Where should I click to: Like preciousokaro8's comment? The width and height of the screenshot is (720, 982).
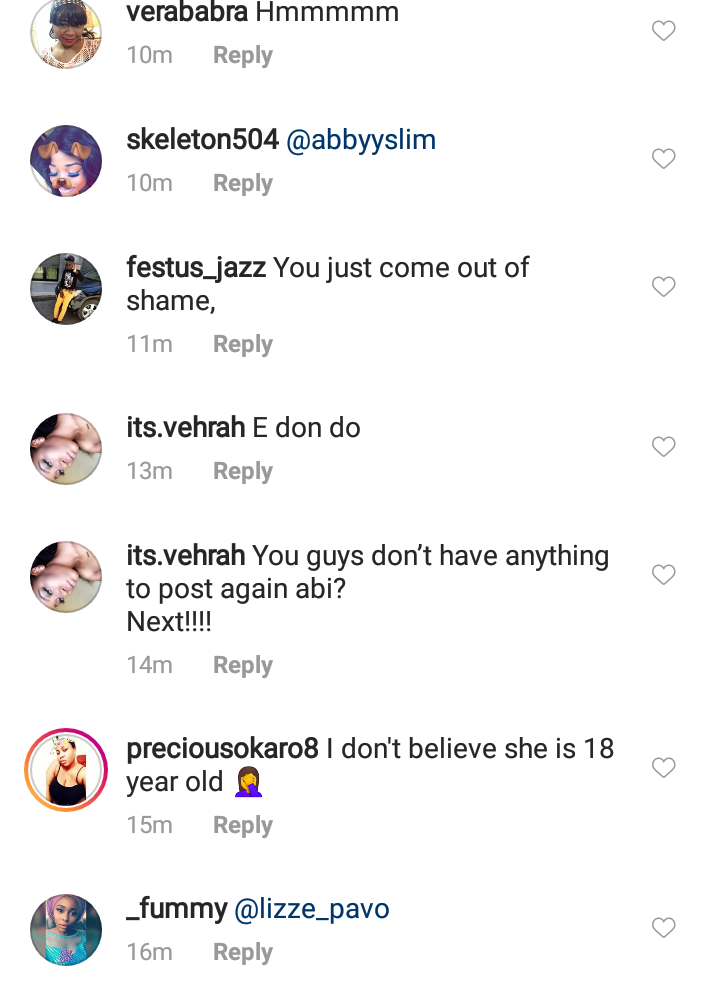[663, 768]
